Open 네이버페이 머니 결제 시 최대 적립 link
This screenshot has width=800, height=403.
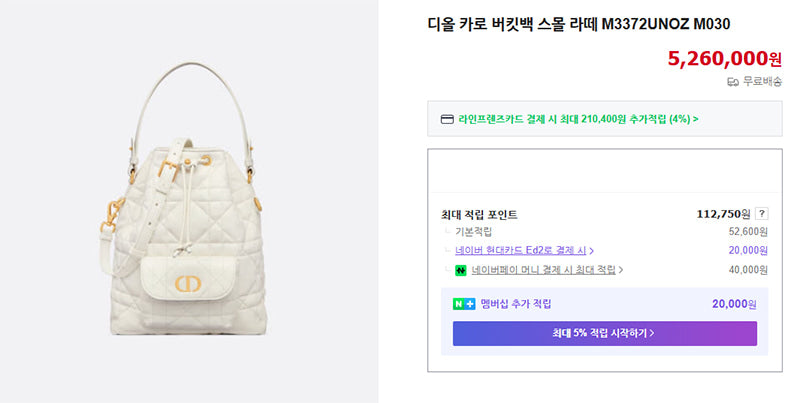coord(543,270)
